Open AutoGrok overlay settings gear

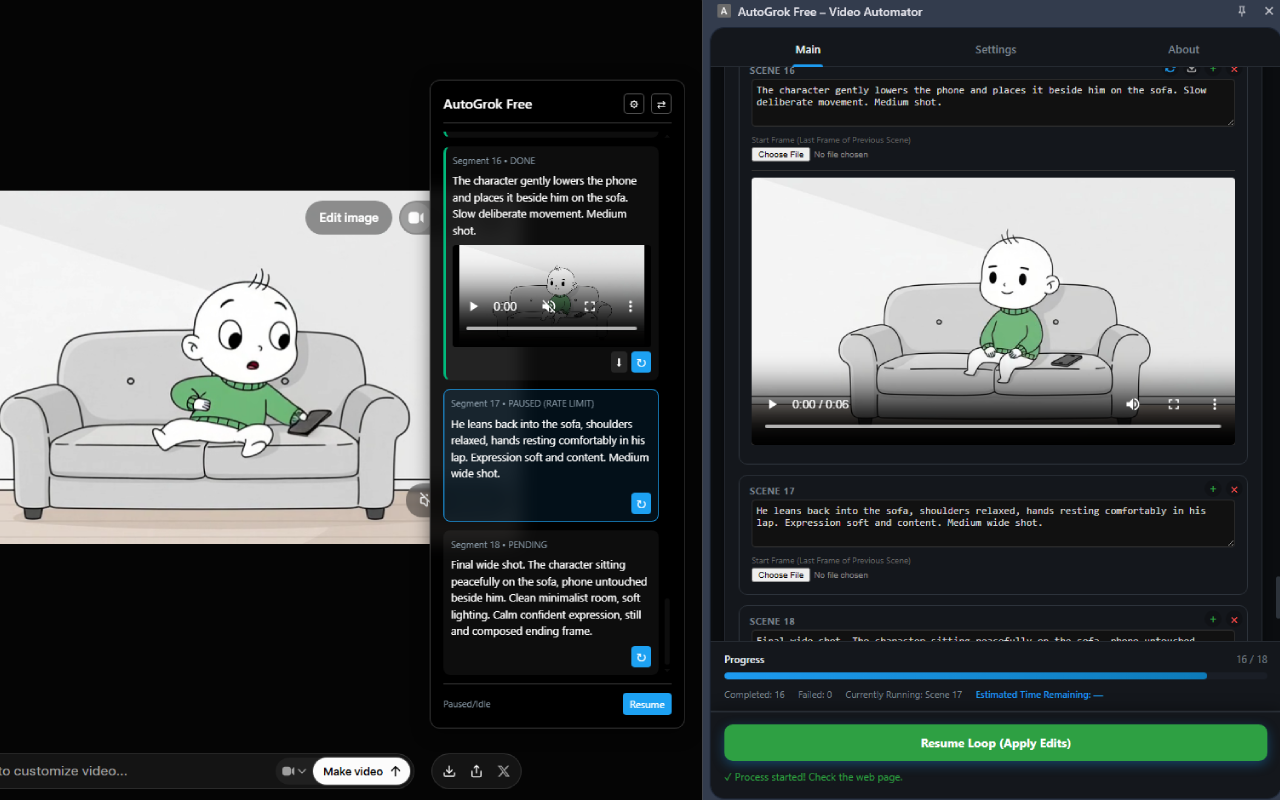633,104
